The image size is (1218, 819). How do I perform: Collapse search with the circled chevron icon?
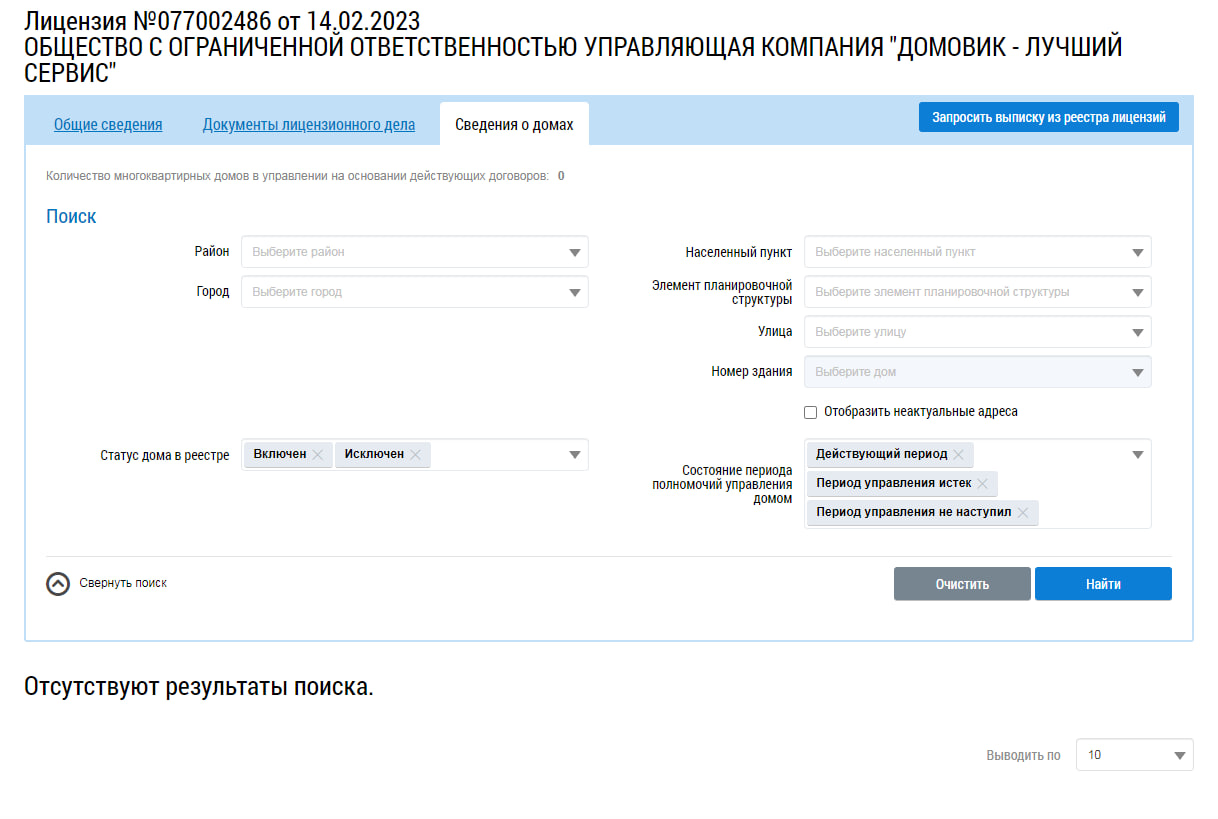pyautogui.click(x=58, y=584)
